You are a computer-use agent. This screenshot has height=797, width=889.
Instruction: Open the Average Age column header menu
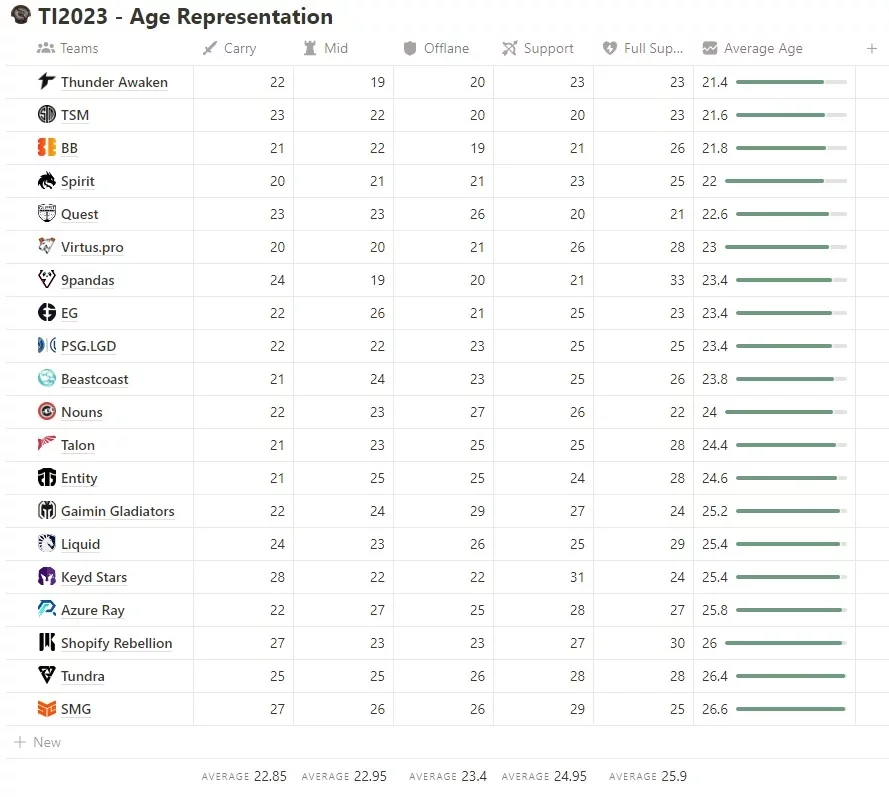click(753, 48)
